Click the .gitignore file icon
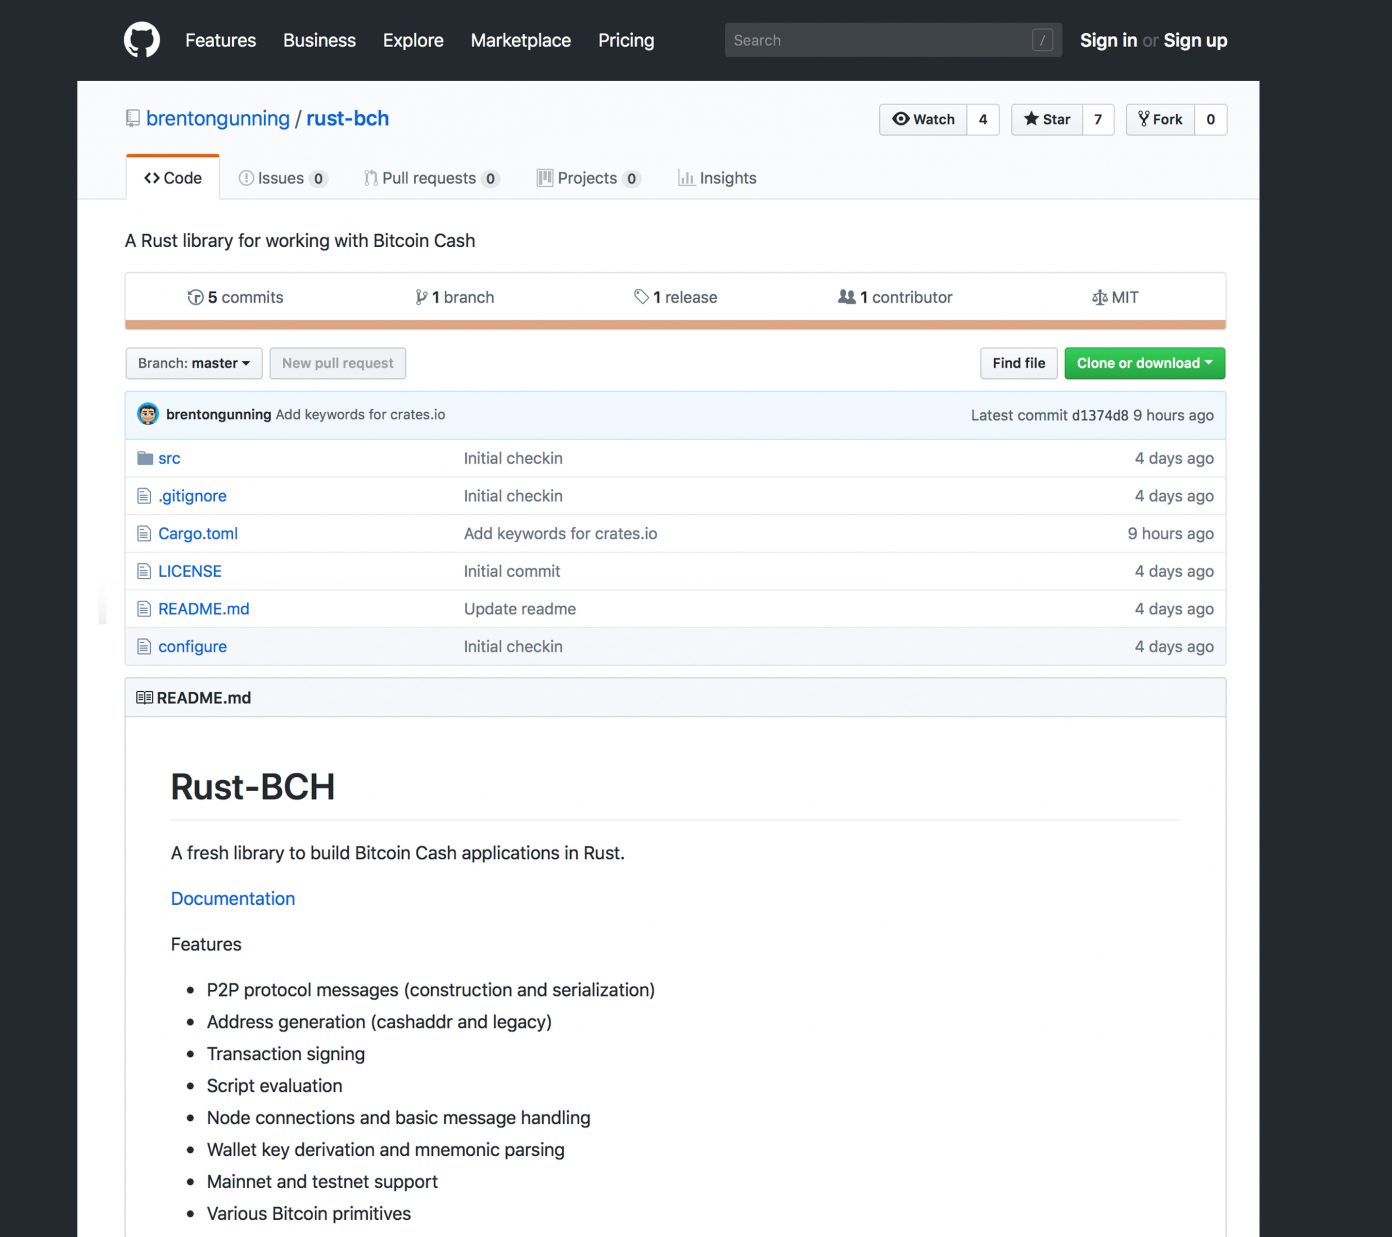Screen dimensions: 1392x1237 [144, 496]
